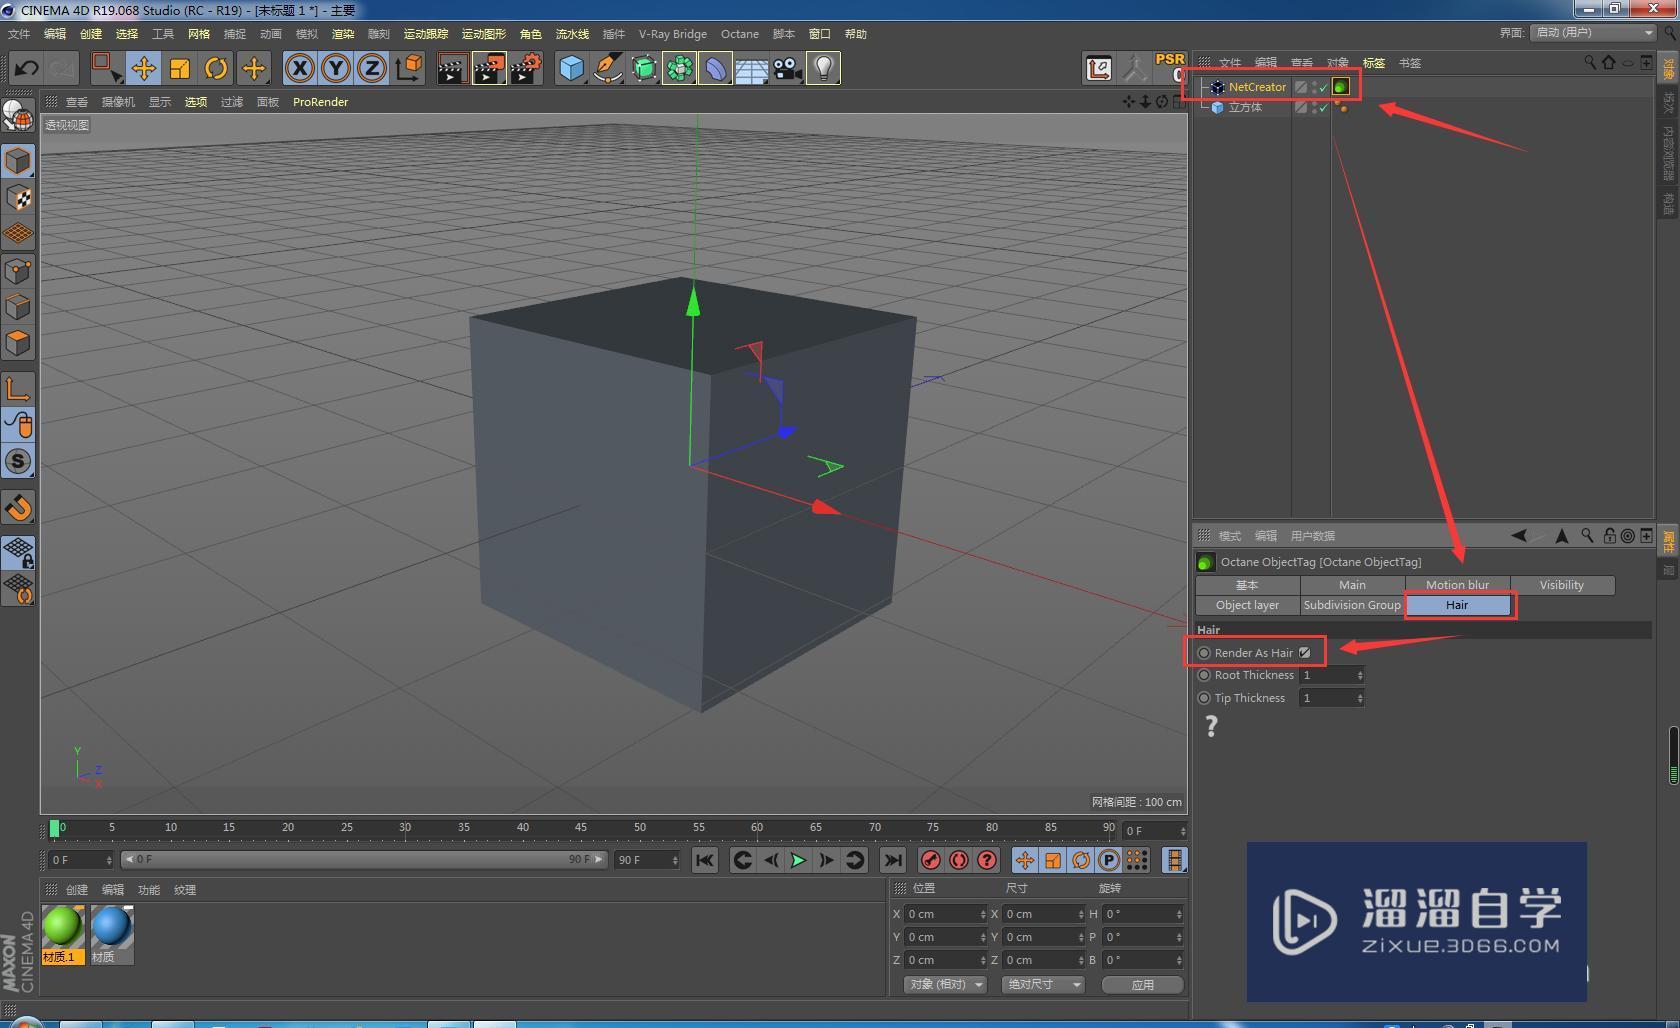Screen dimensions: 1680x1028
Task: Switch to the Motion blur tab
Action: (x=1457, y=585)
